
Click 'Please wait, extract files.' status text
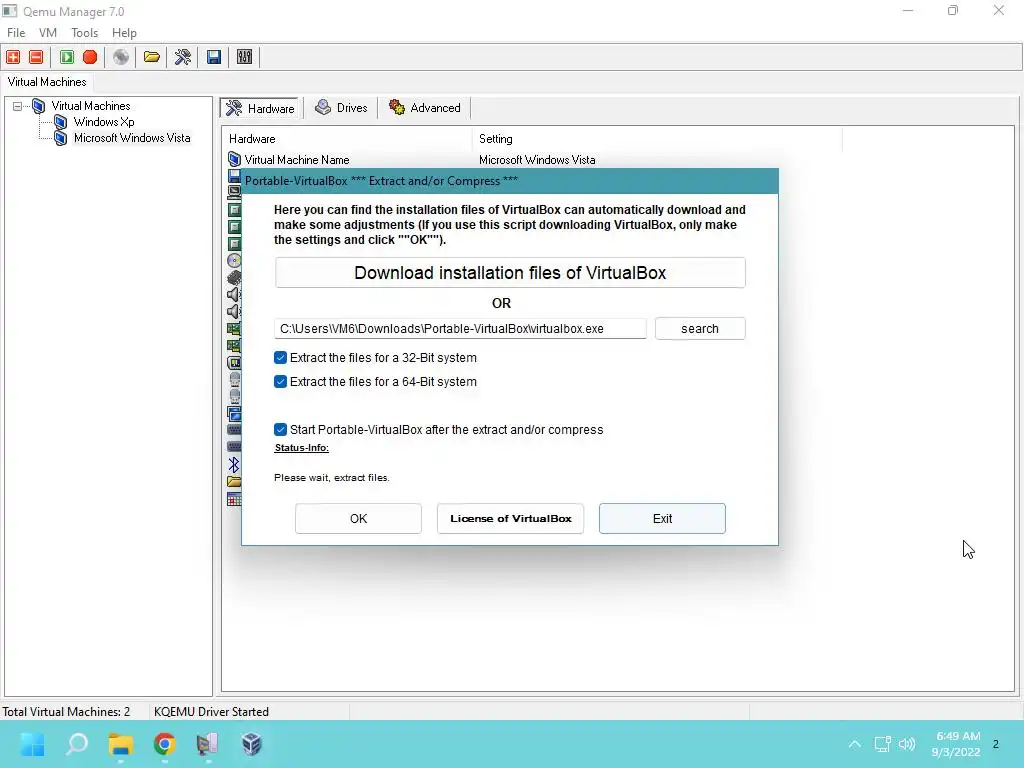pyautogui.click(x=332, y=477)
